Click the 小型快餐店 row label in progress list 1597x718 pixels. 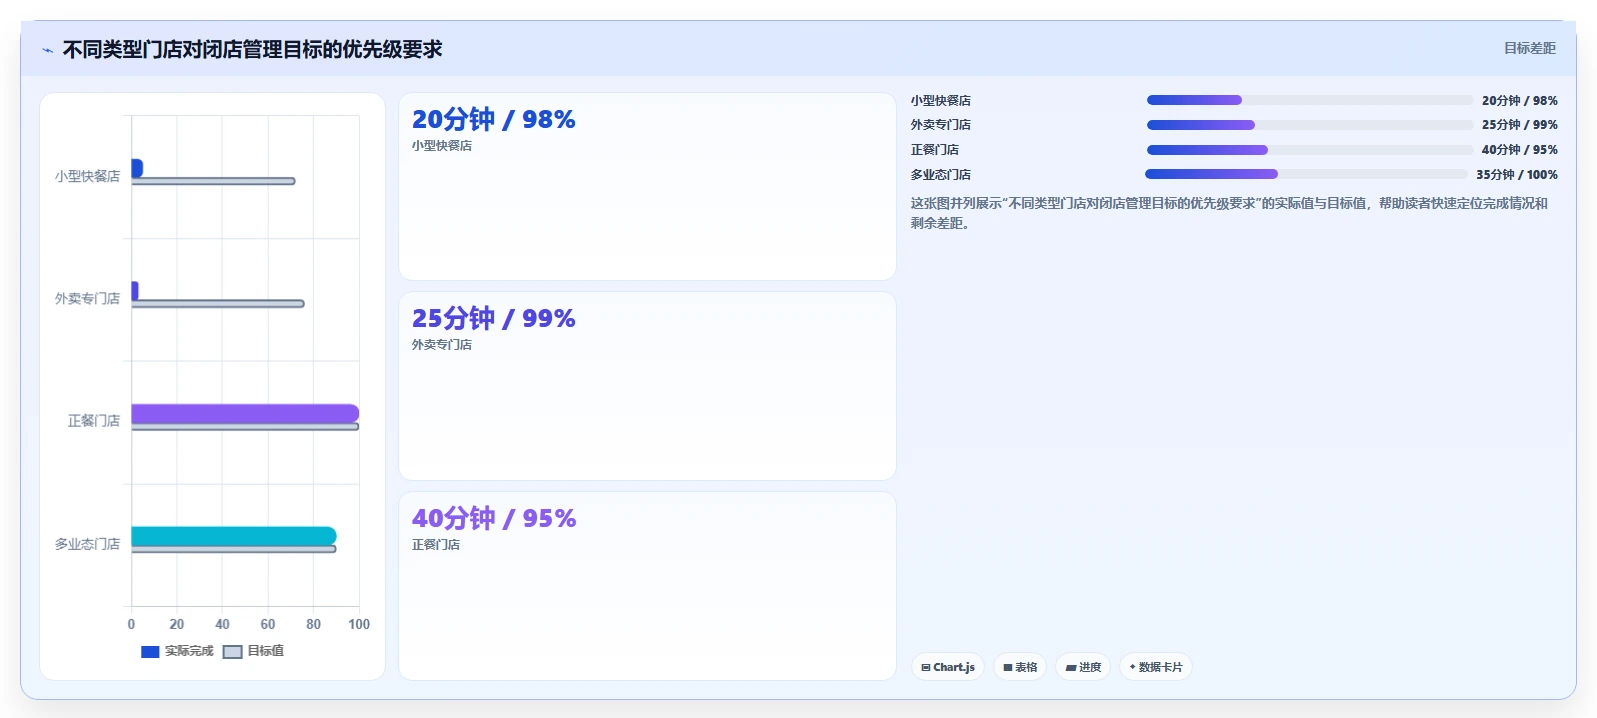940,101
